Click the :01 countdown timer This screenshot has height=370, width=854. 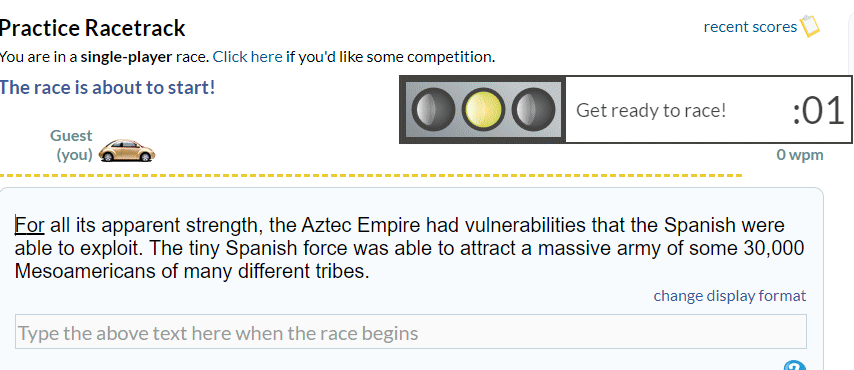pyautogui.click(x=818, y=111)
